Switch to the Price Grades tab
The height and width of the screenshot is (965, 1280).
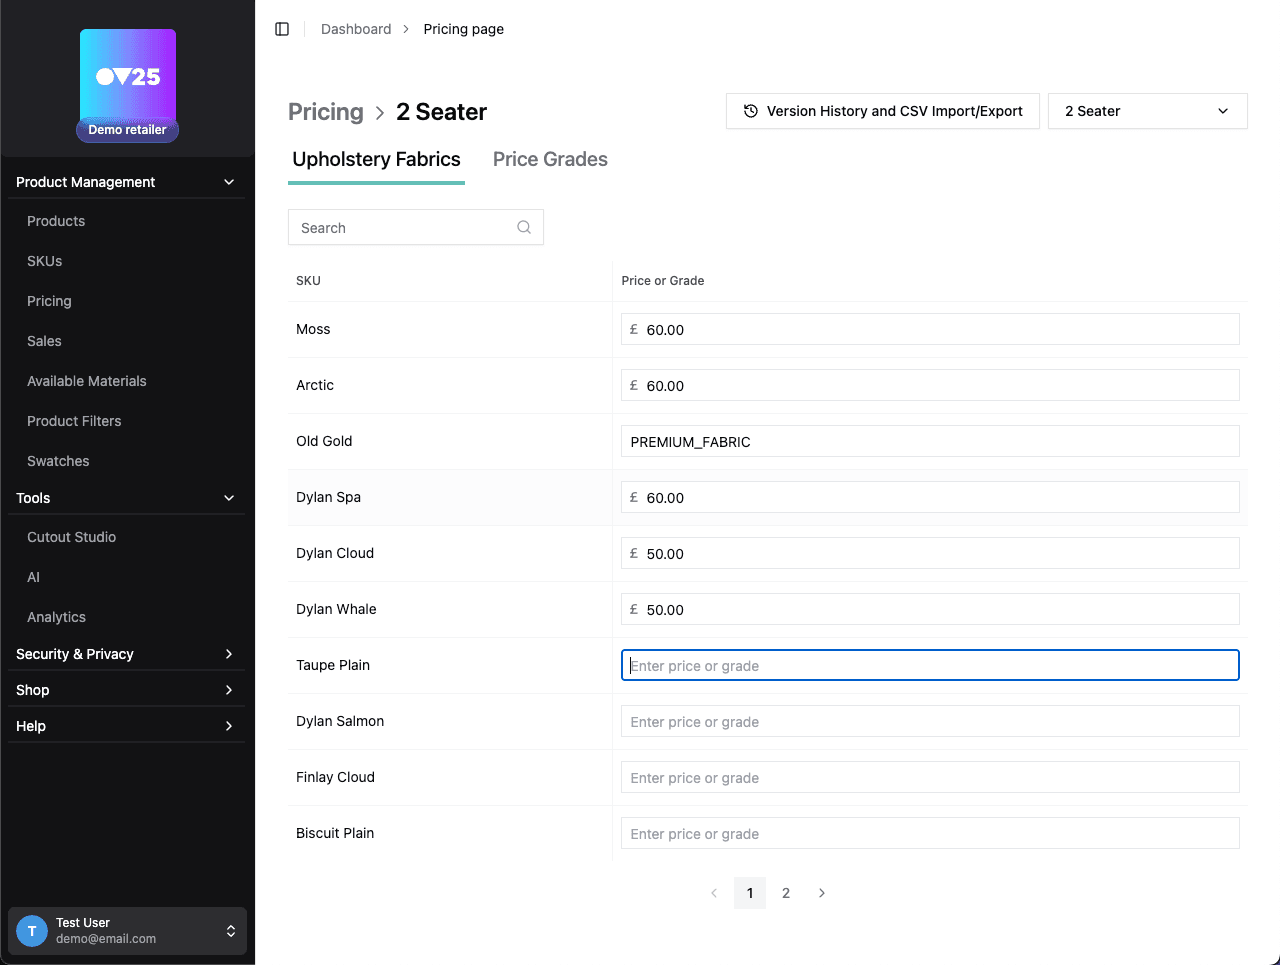[550, 159]
